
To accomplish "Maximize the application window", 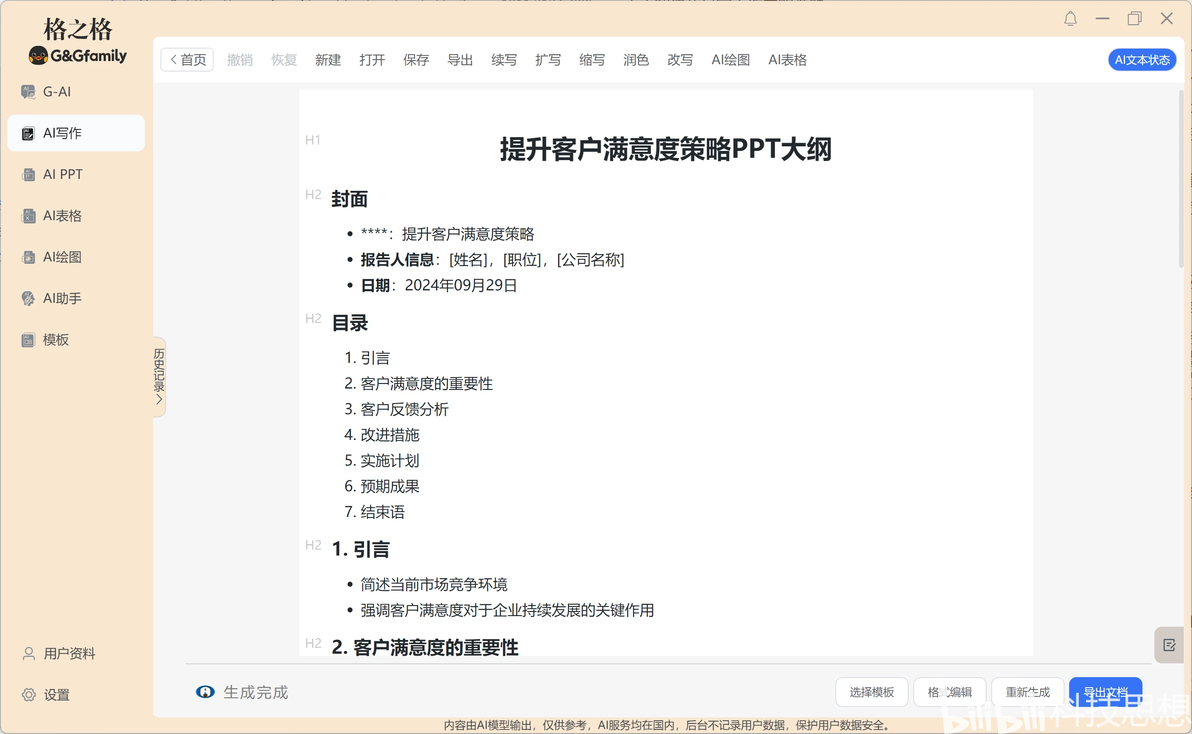I will pyautogui.click(x=1134, y=18).
